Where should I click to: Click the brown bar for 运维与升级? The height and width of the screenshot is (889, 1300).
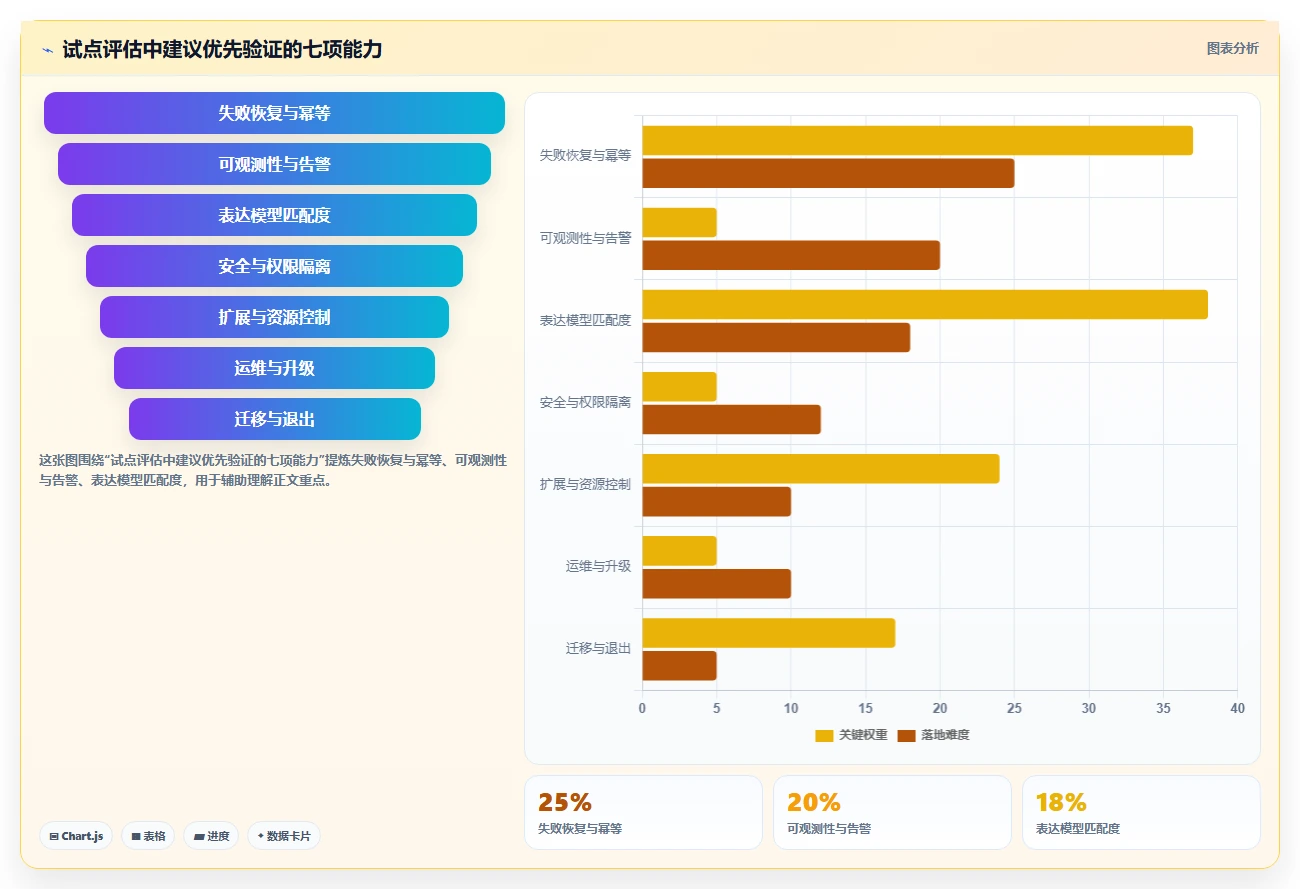(x=716, y=583)
